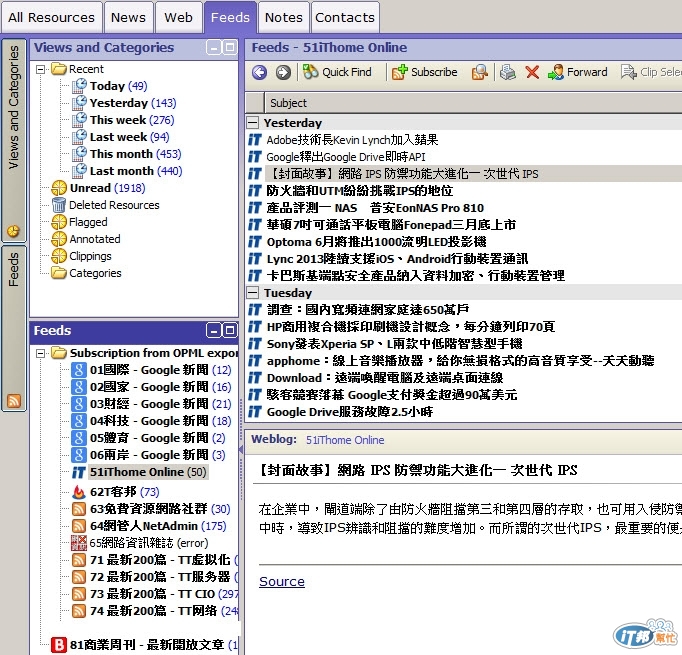This screenshot has width=682, height=655.
Task: Maximize the Views and Categories panel
Action: coord(230,47)
